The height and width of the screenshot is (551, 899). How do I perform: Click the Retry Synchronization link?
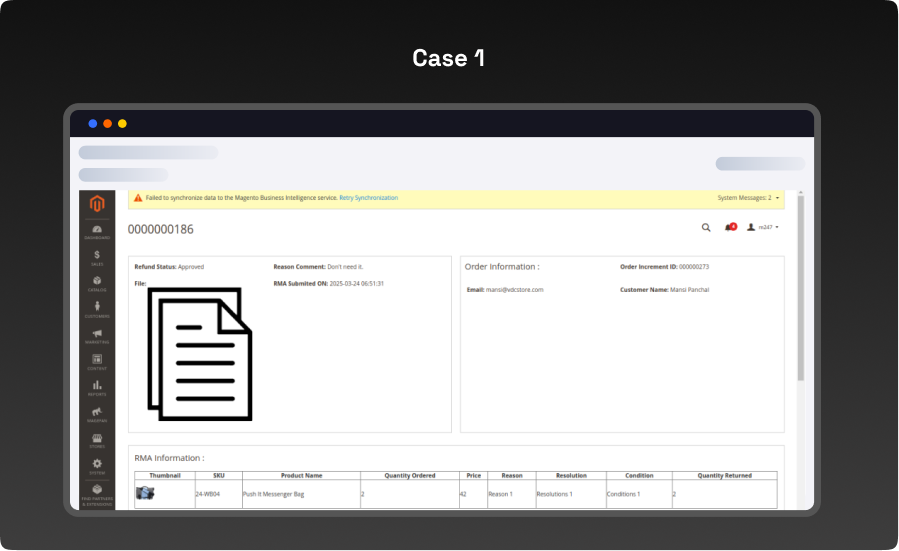tap(368, 198)
